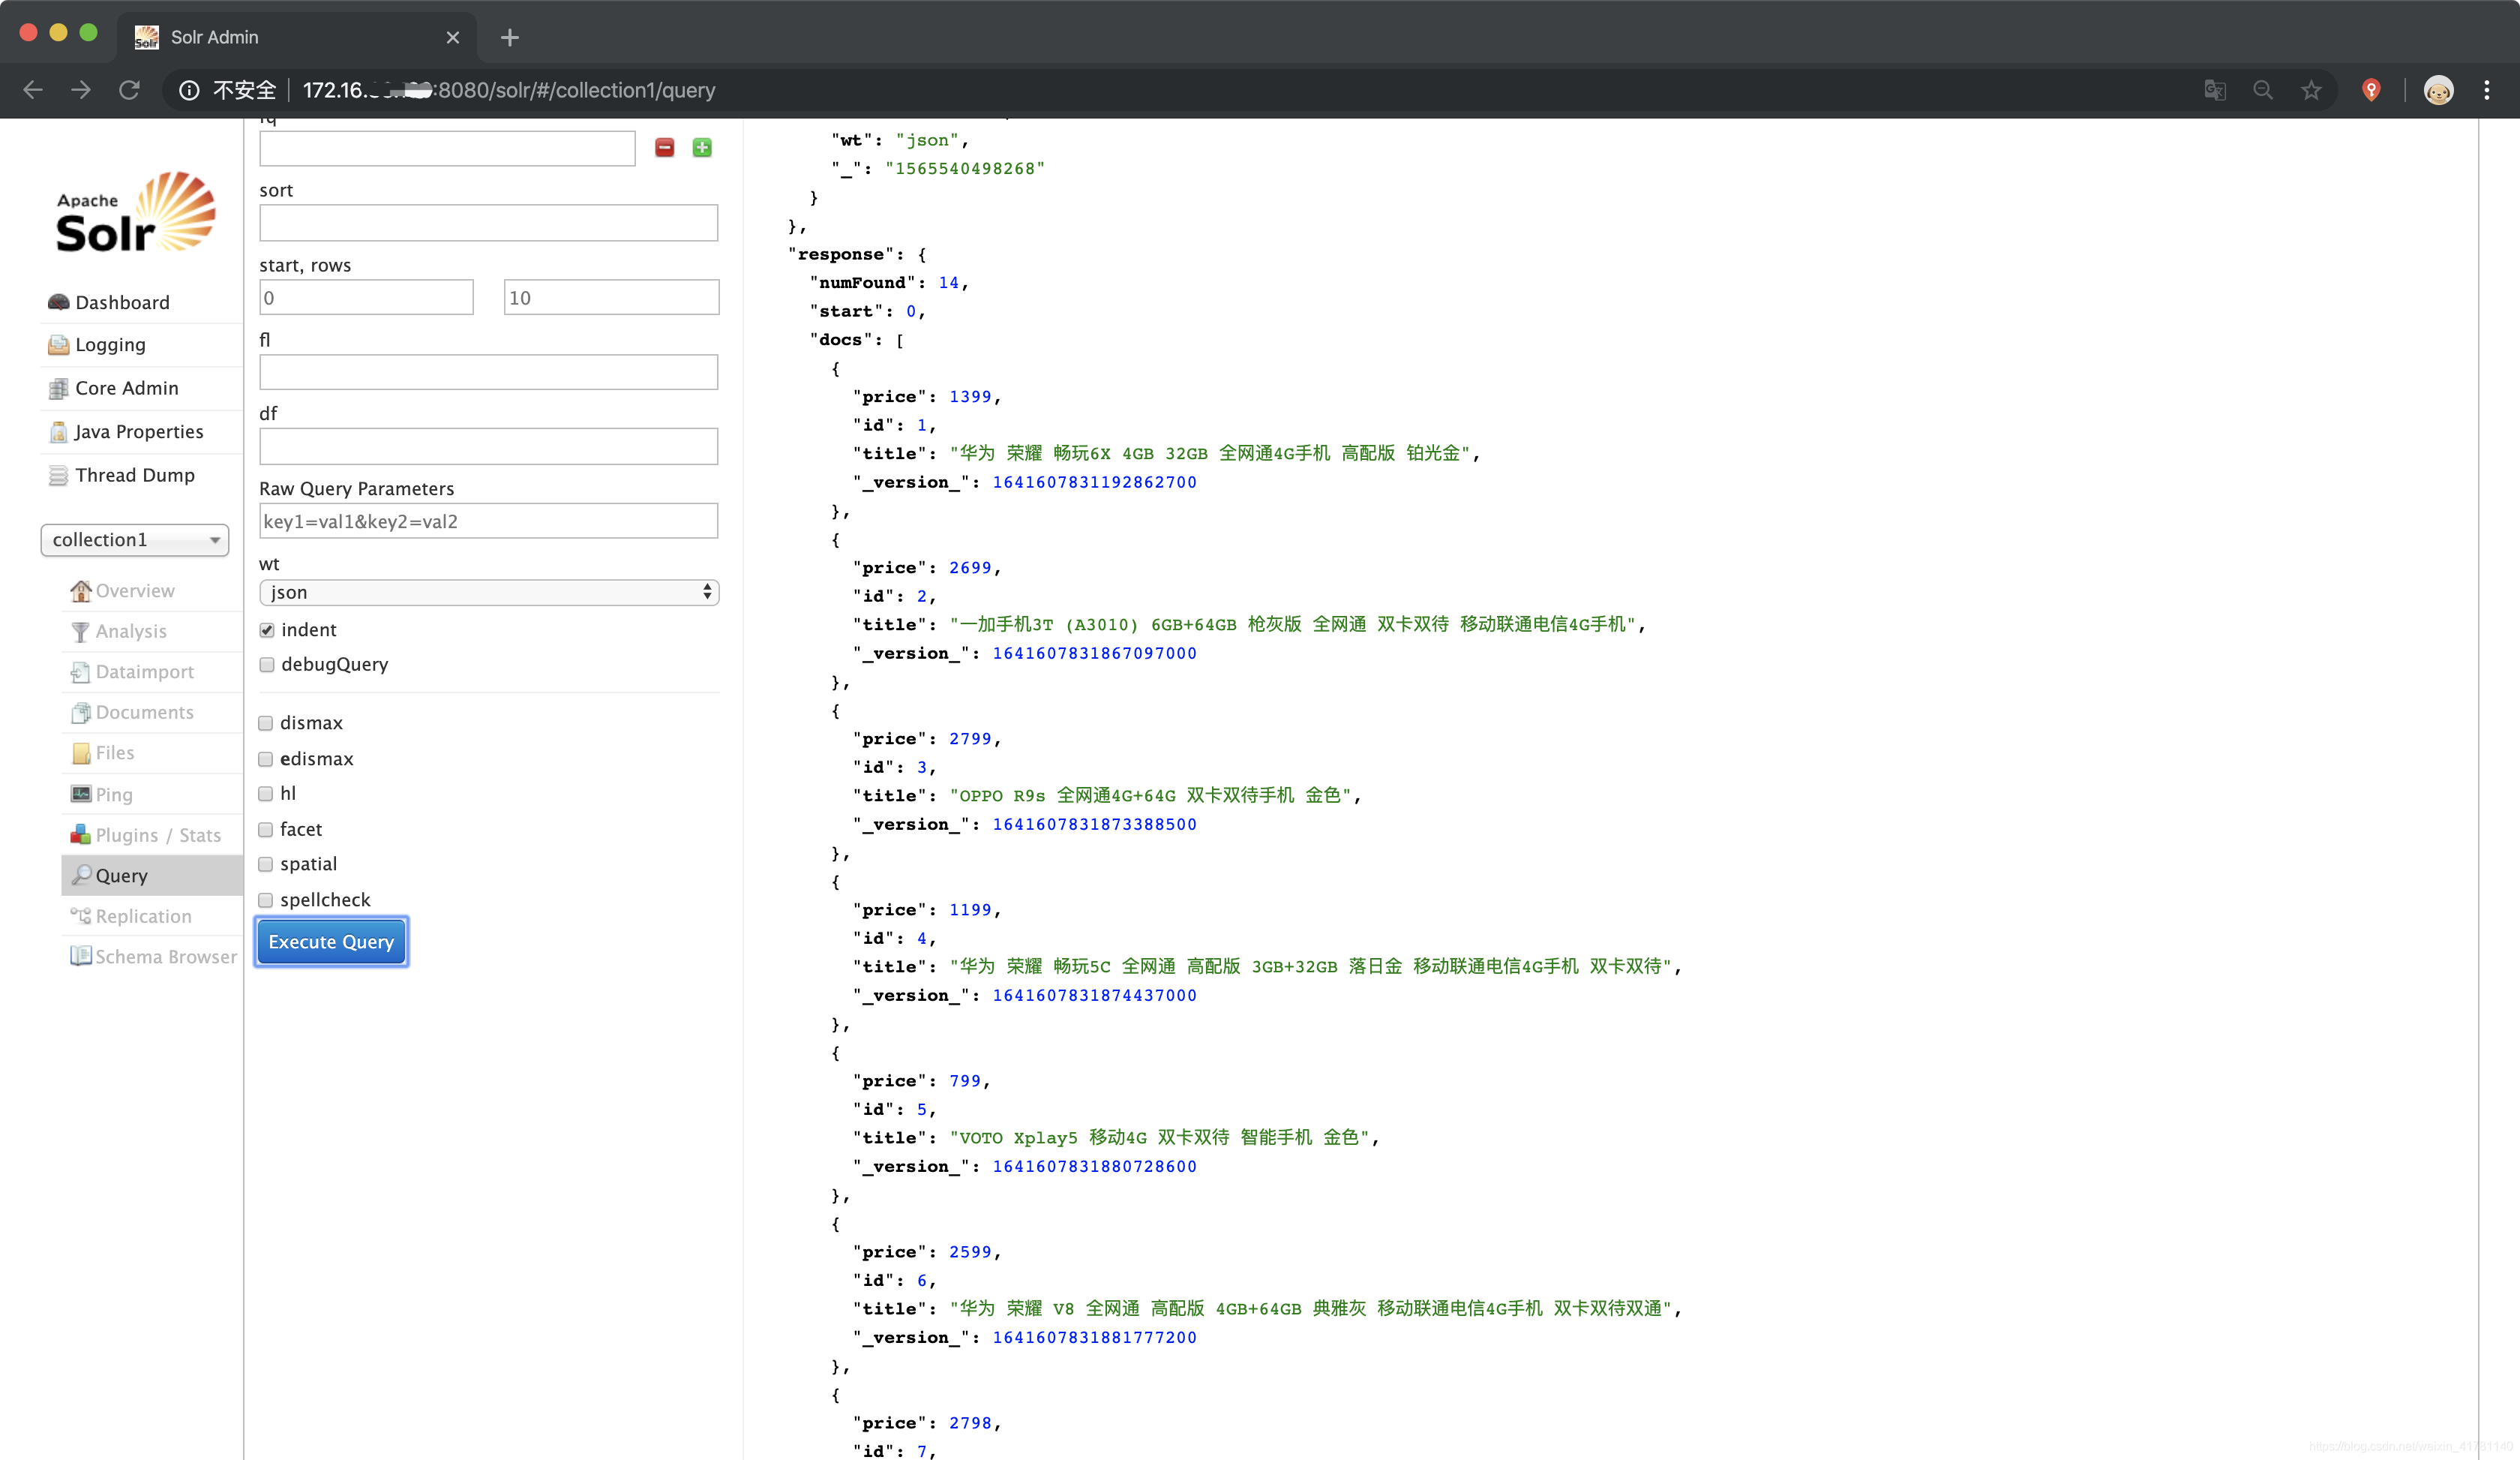Click the Thread Dump icon

pyautogui.click(x=59, y=475)
